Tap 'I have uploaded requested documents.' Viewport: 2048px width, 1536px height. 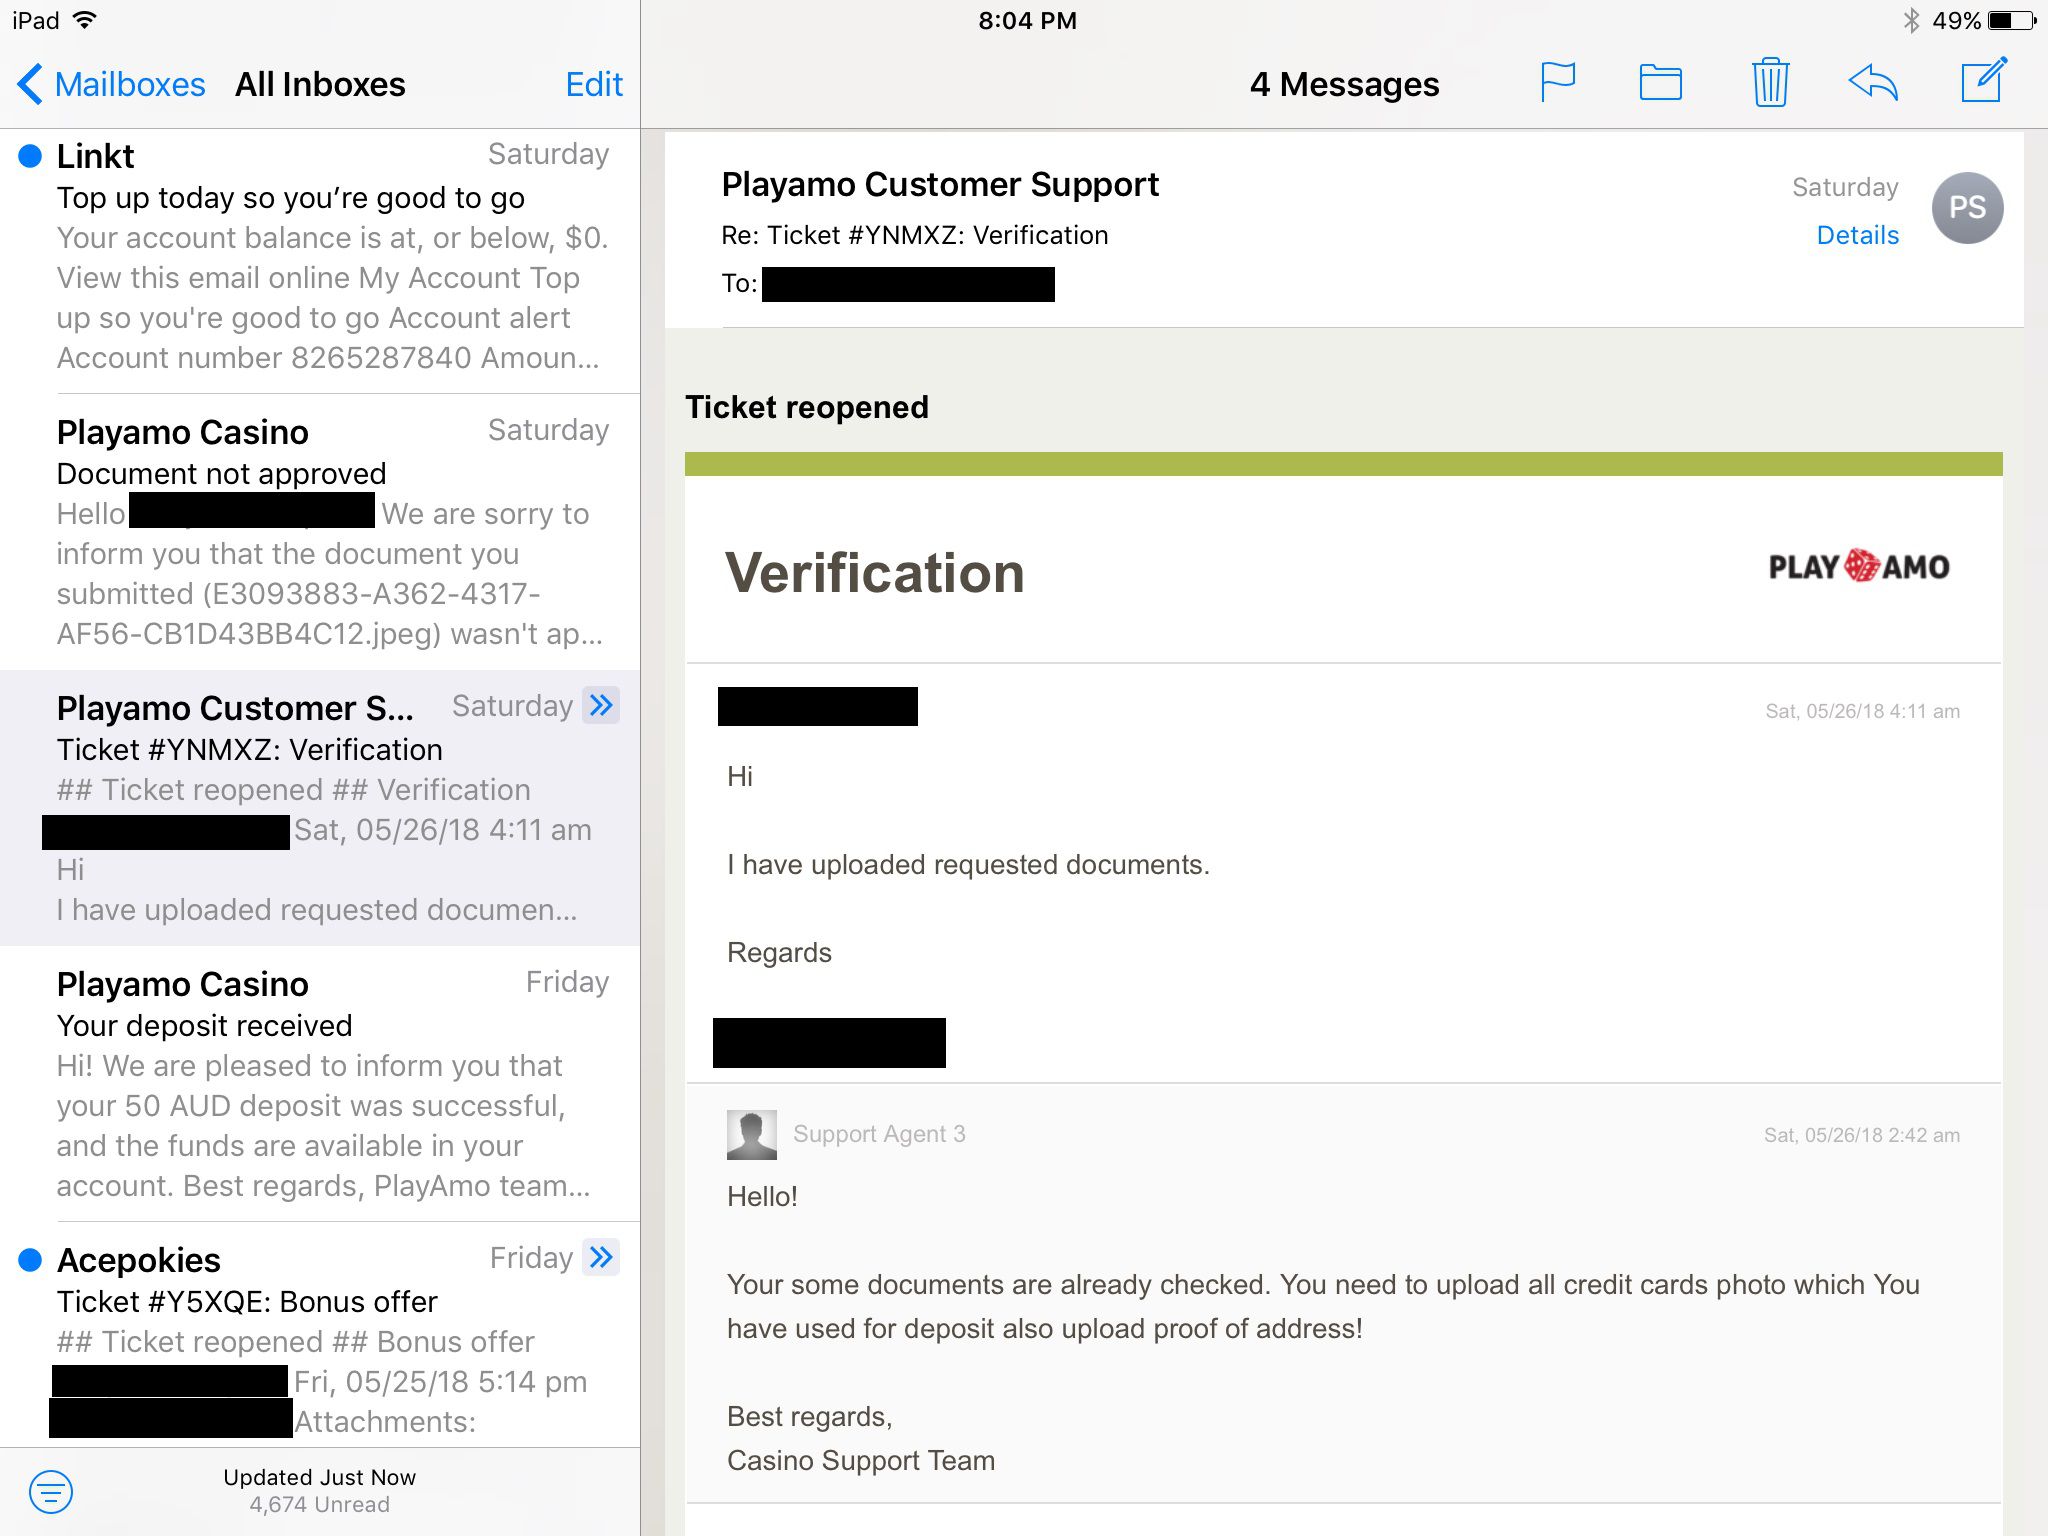[x=968, y=865]
